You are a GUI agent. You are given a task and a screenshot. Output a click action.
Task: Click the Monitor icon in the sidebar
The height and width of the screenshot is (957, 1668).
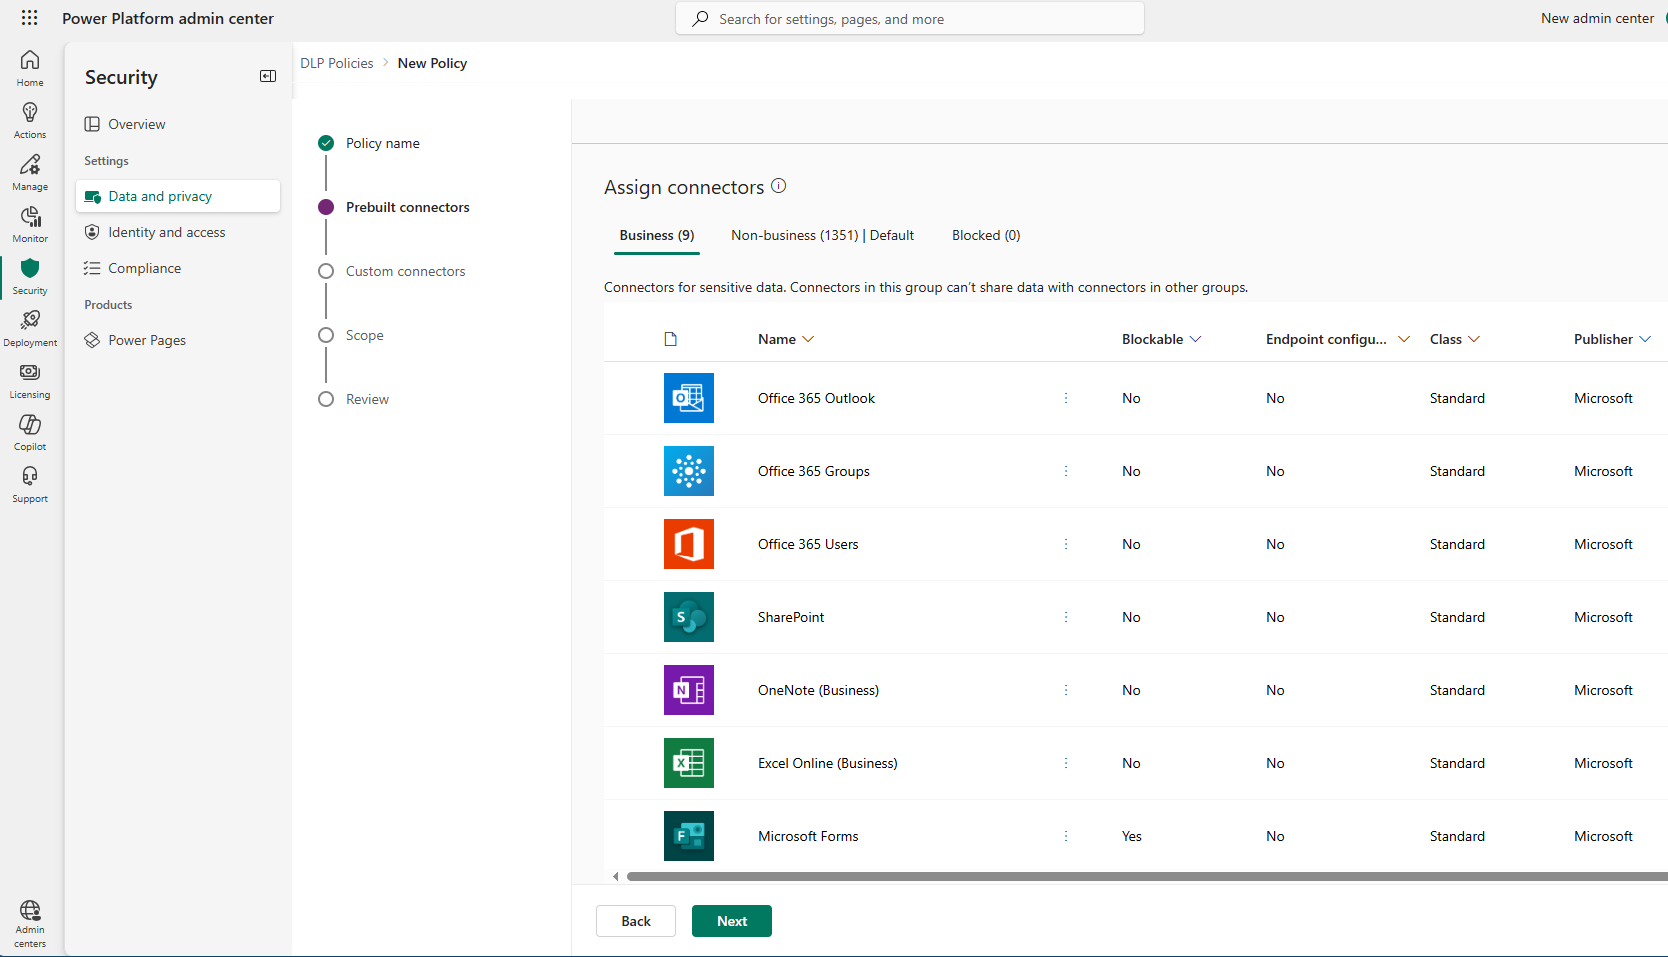click(x=29, y=223)
